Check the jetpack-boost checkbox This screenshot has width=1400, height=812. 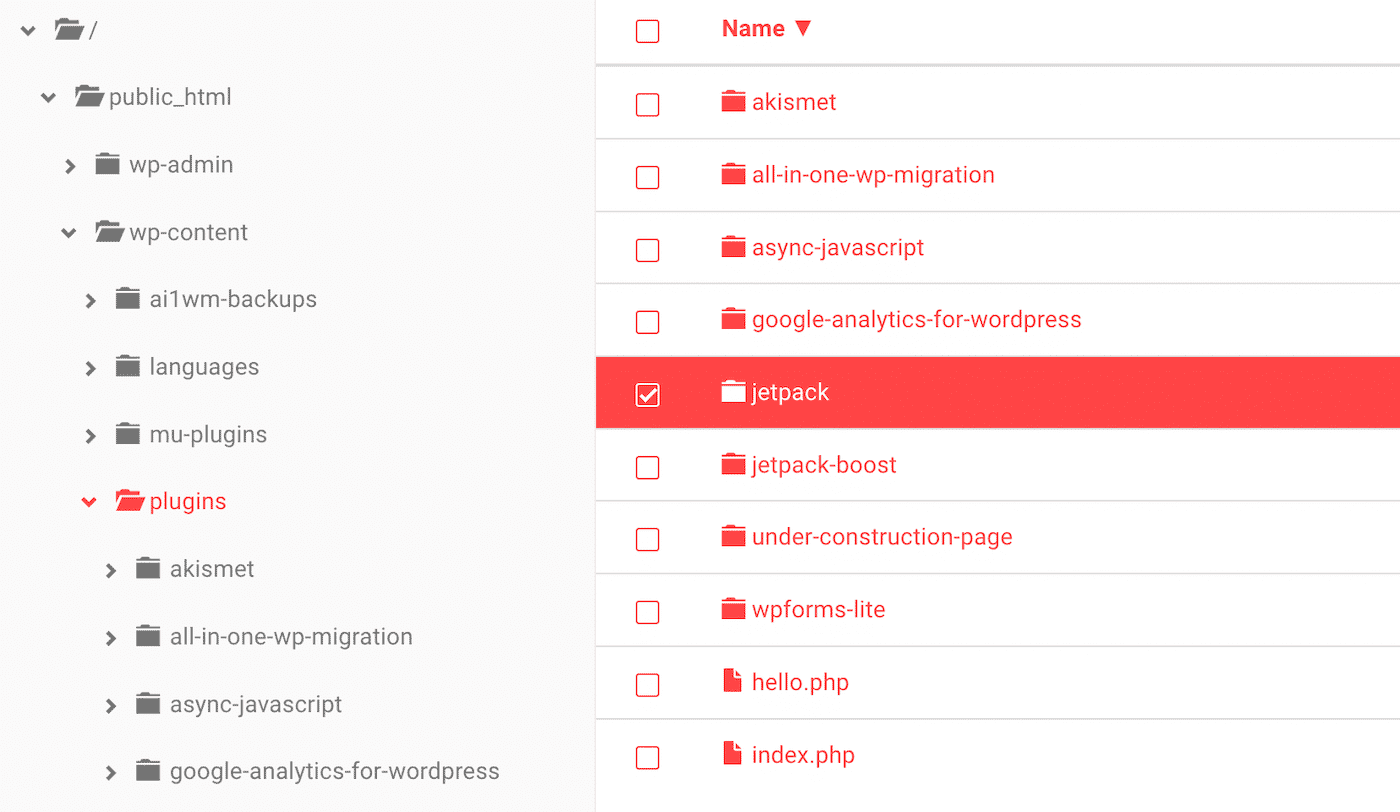[648, 467]
